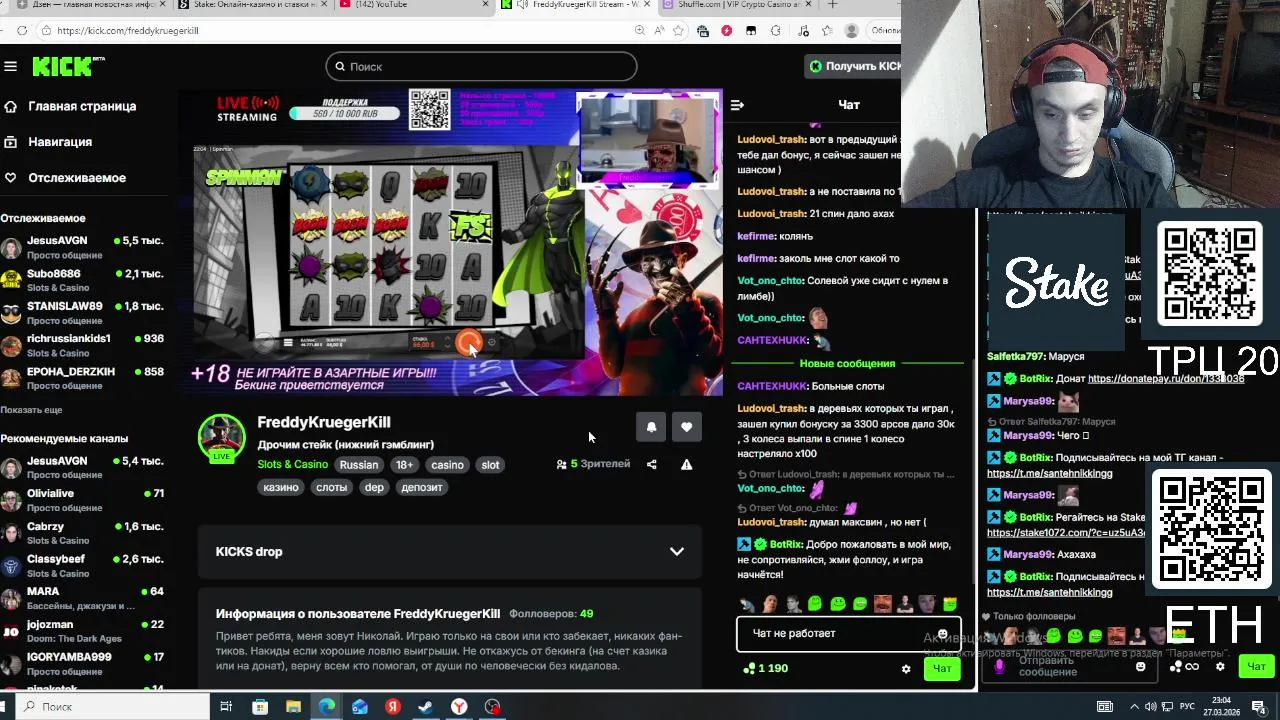Screen dimensions: 1280x720
Task: Toggle notification bell for FreddyKruegerKill
Action: tap(651, 427)
